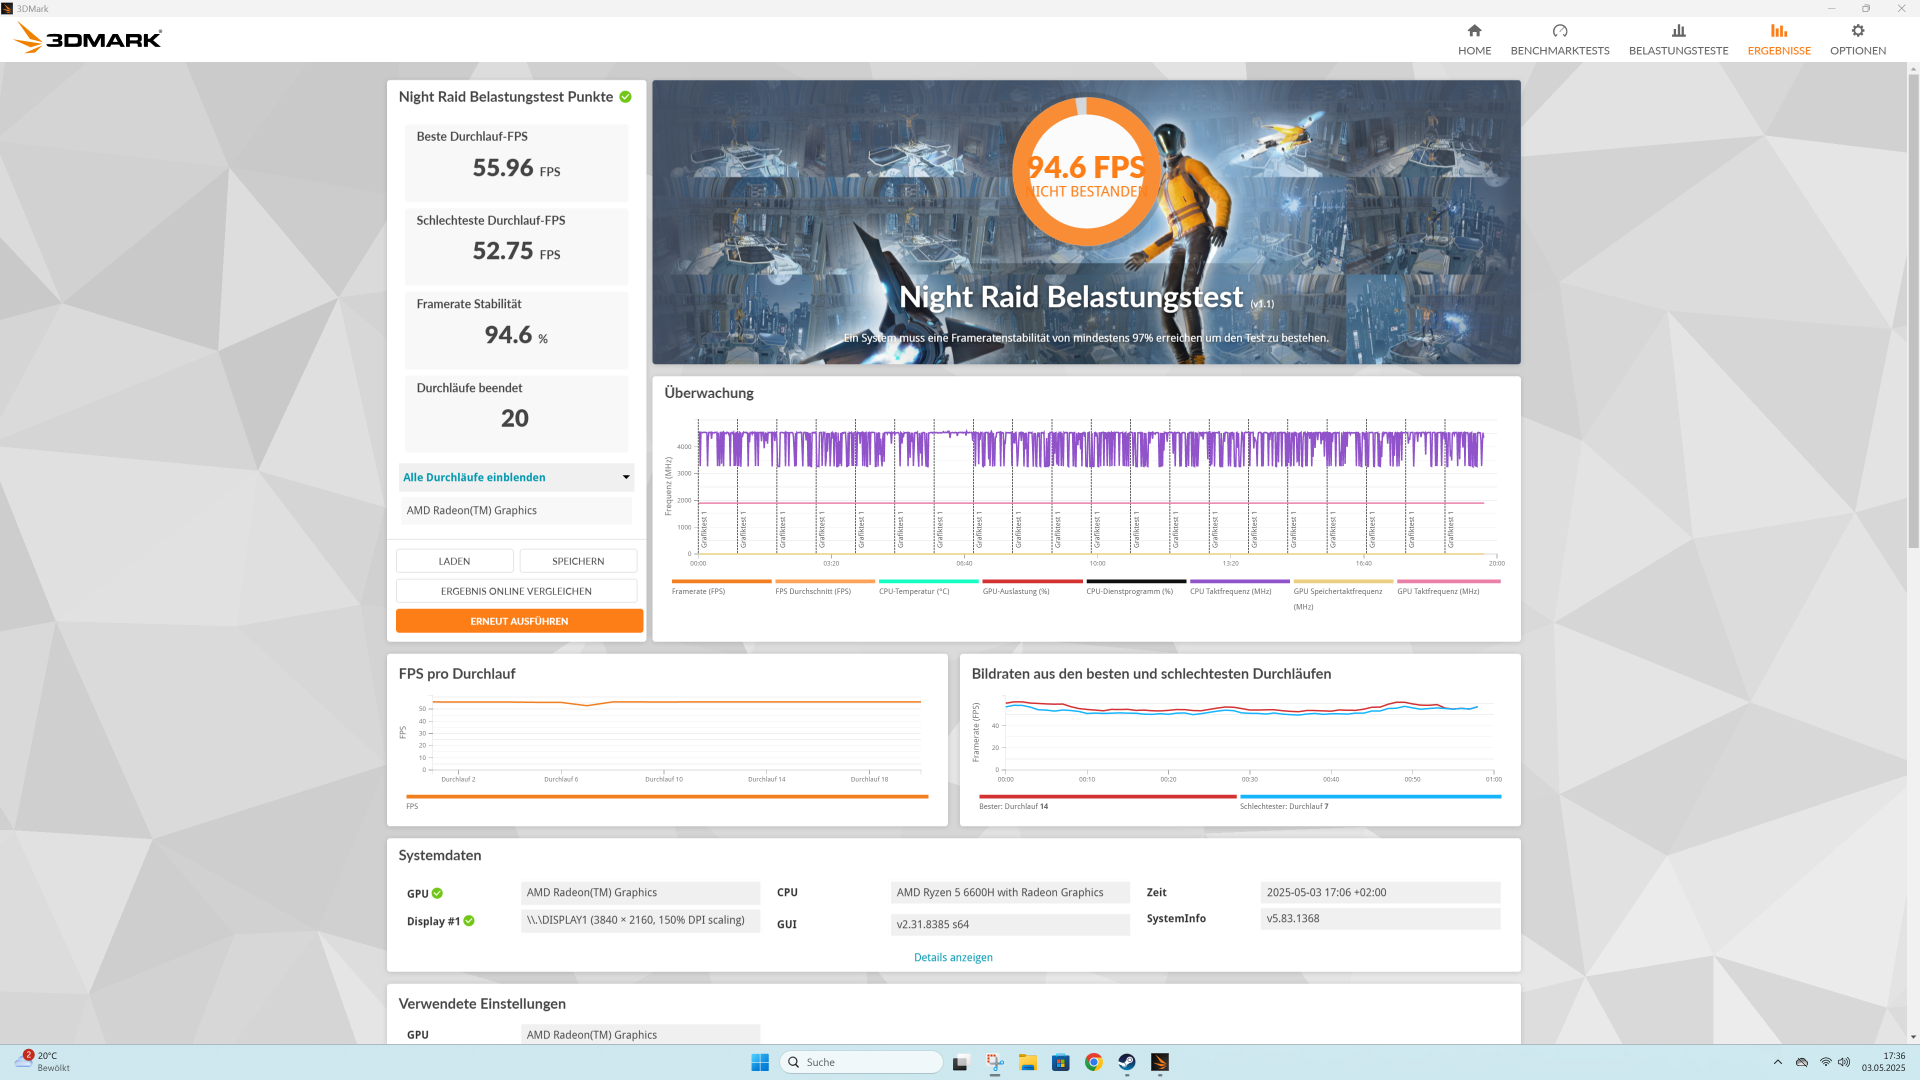Screen dimensions: 1920x1080
Task: Click the \\.\DISPLAY1 display info field
Action: [x=640, y=920]
